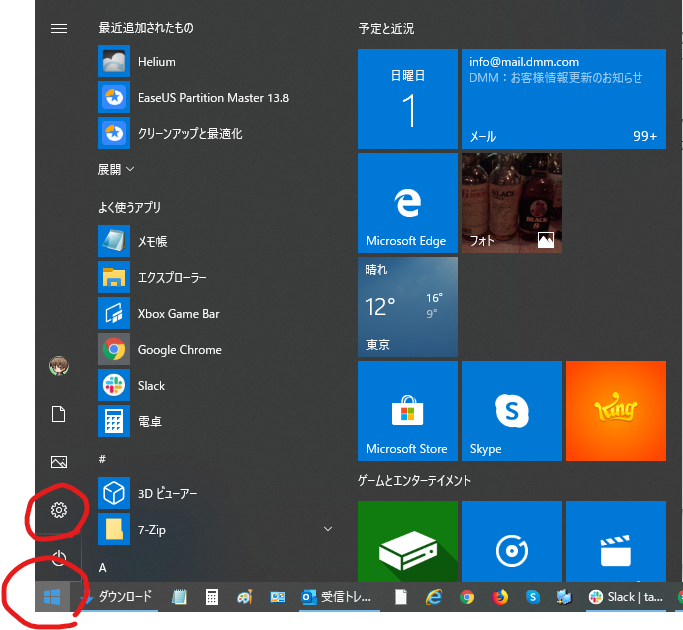Click the 予定と近況 group title
Viewport: 683px width, 630px height.
click(x=386, y=29)
